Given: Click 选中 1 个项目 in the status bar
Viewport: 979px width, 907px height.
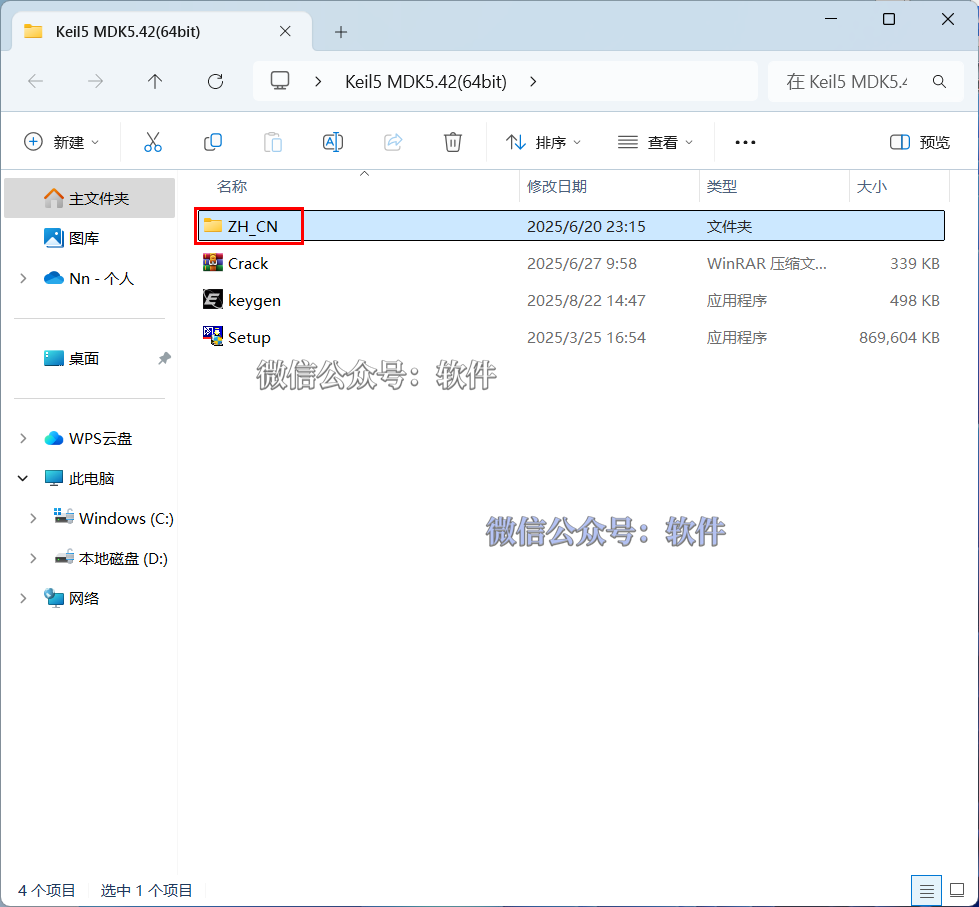Looking at the screenshot, I should pos(146,890).
